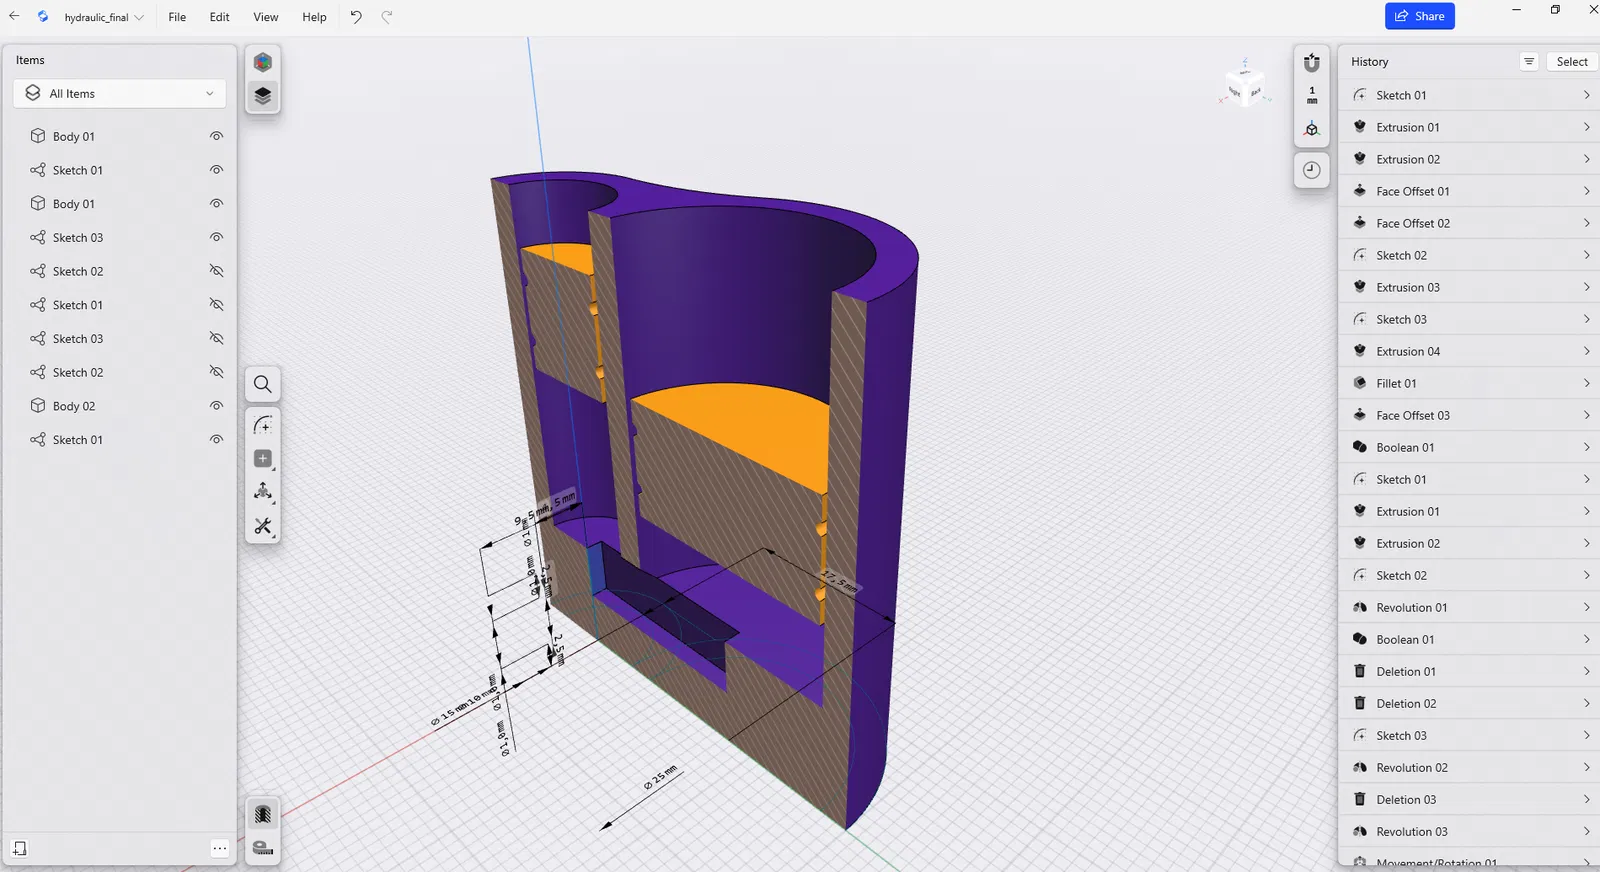The width and height of the screenshot is (1600, 872).
Task: Click the Shapr3D logo icon beside hydraulic_final
Action: [43, 16]
